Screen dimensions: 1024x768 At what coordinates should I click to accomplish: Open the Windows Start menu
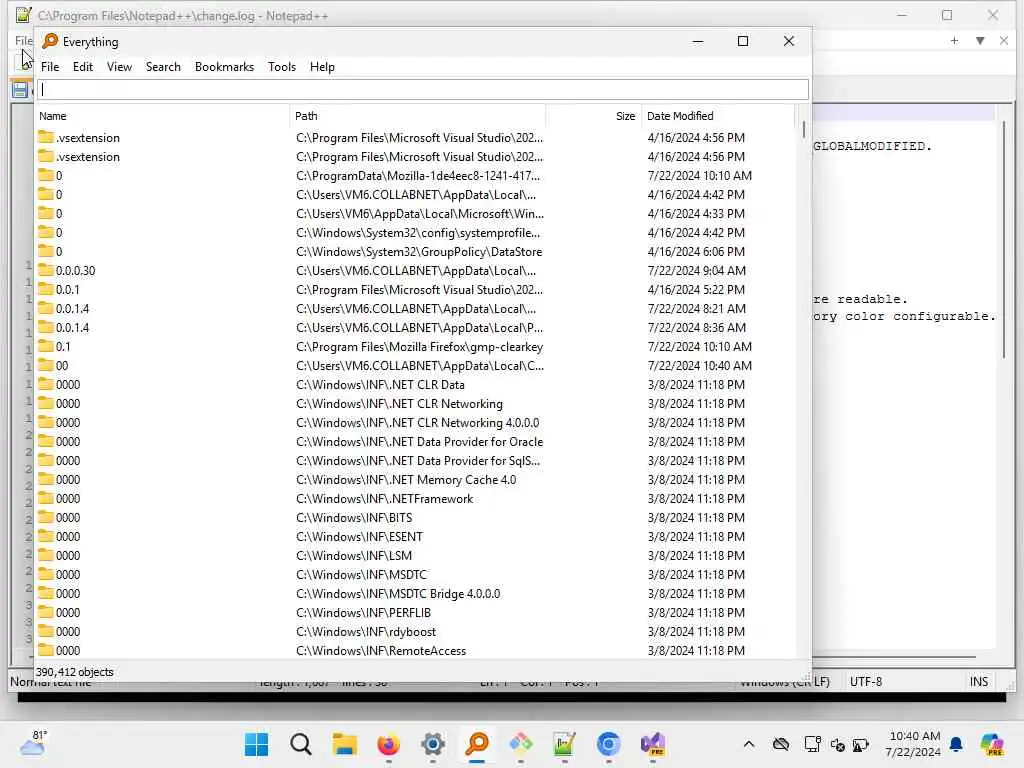257,744
